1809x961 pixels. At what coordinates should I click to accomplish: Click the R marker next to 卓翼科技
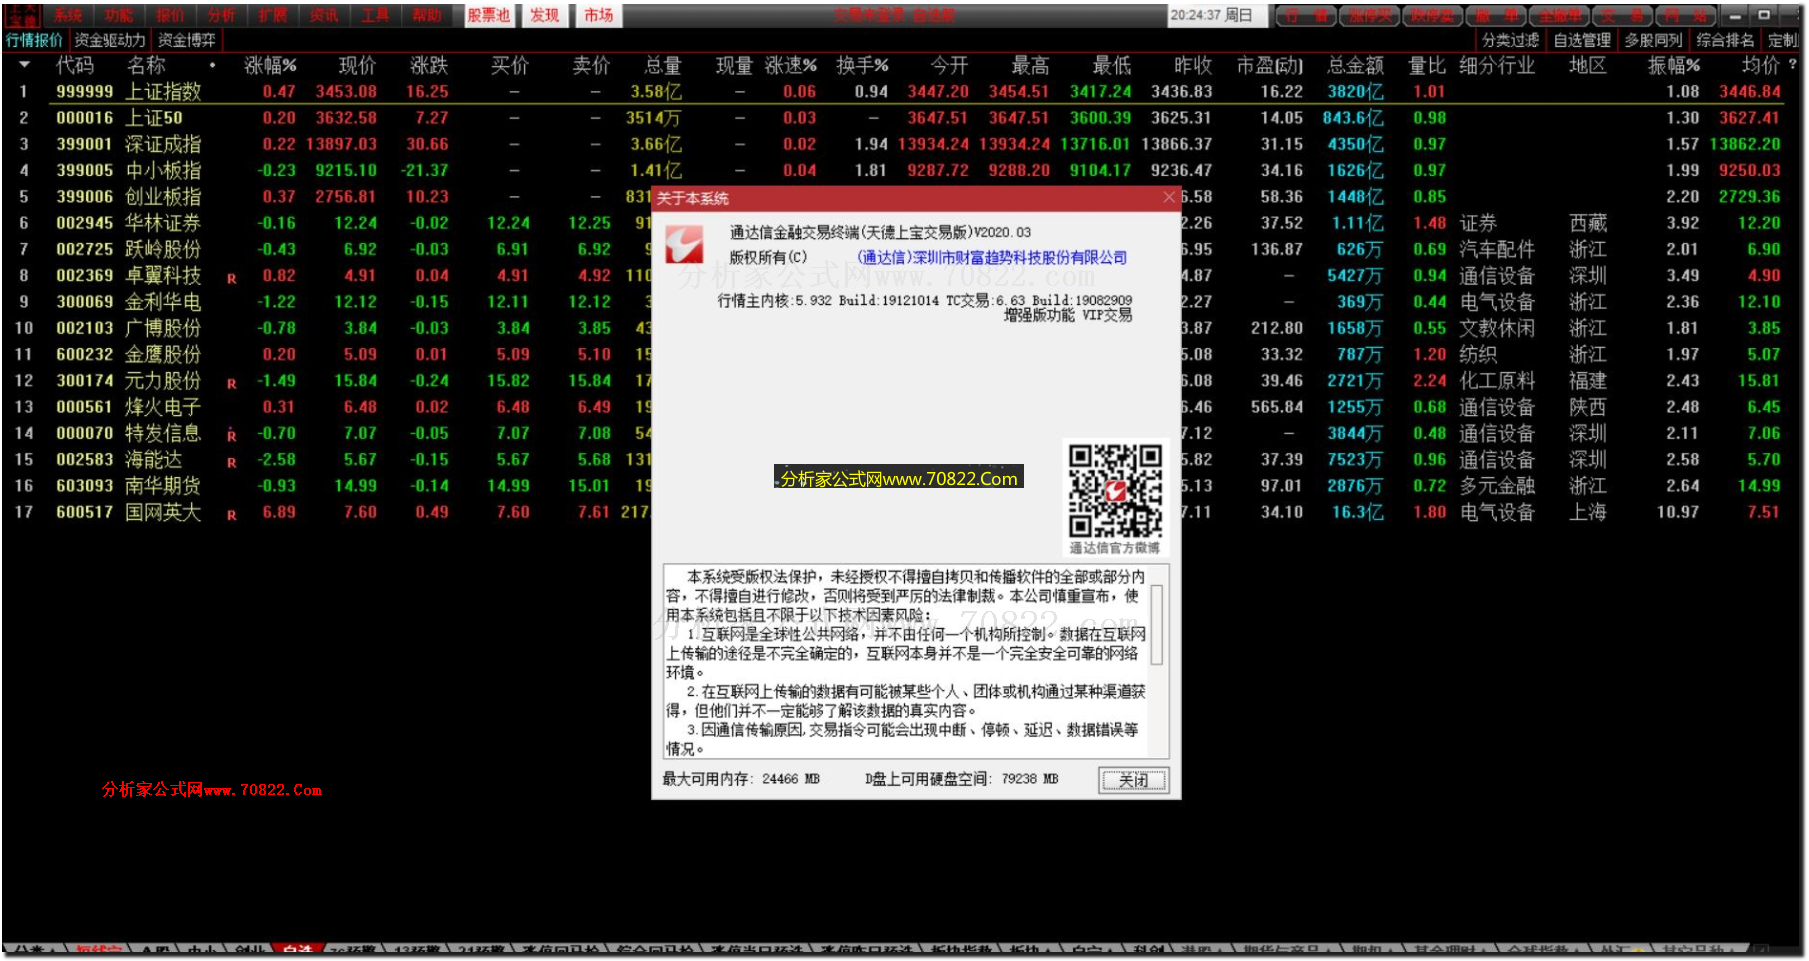[231, 279]
